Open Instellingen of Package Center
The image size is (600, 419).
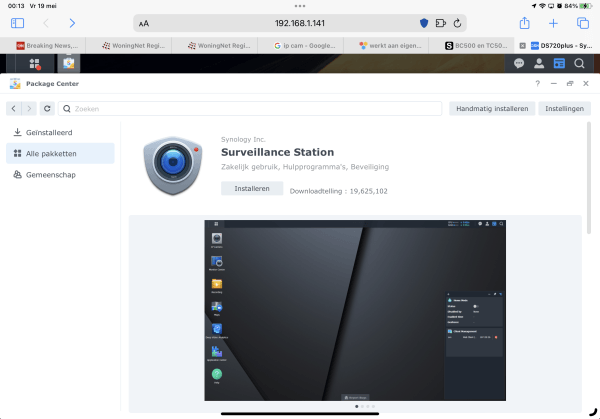(x=564, y=109)
